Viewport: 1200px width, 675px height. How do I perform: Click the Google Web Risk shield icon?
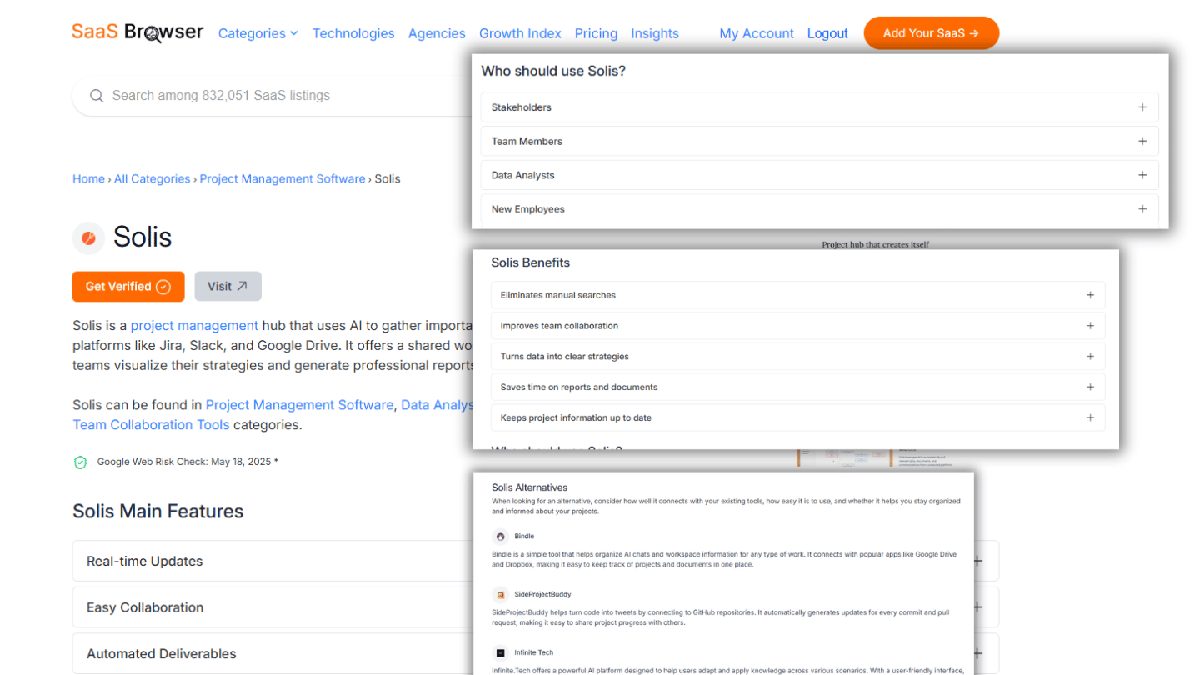click(81, 462)
